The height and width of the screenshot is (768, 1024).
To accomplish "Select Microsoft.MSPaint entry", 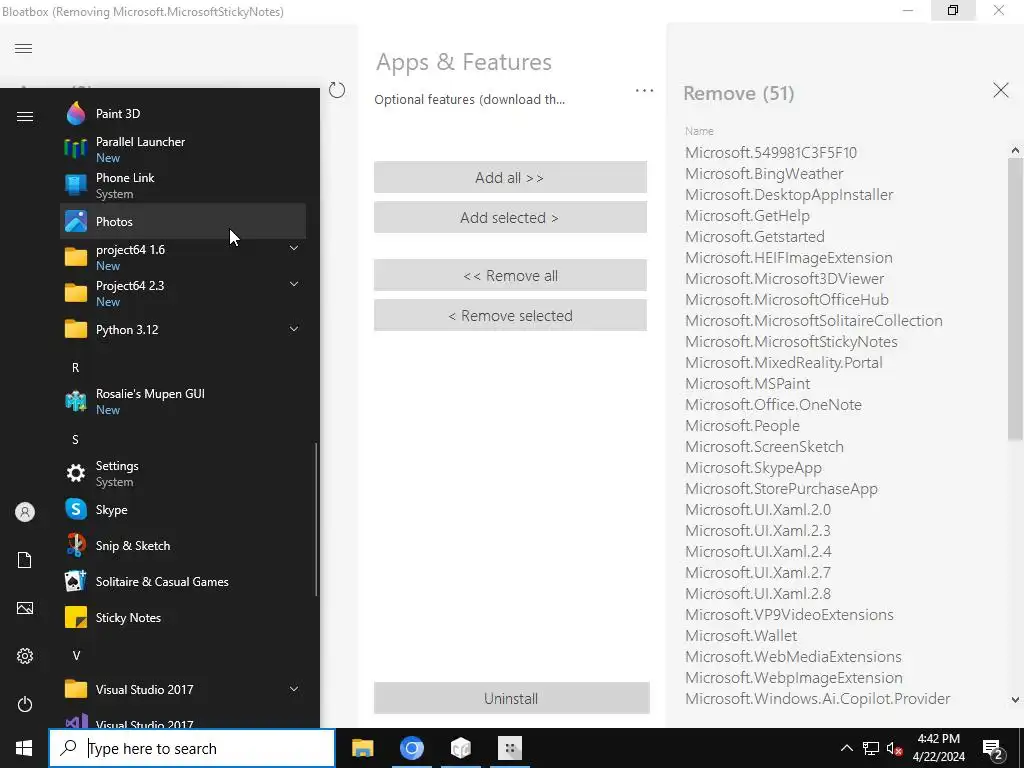I will point(747,383).
